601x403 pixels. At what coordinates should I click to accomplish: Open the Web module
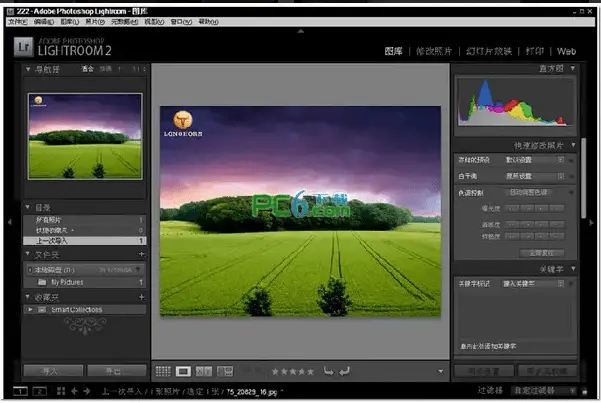(x=567, y=50)
